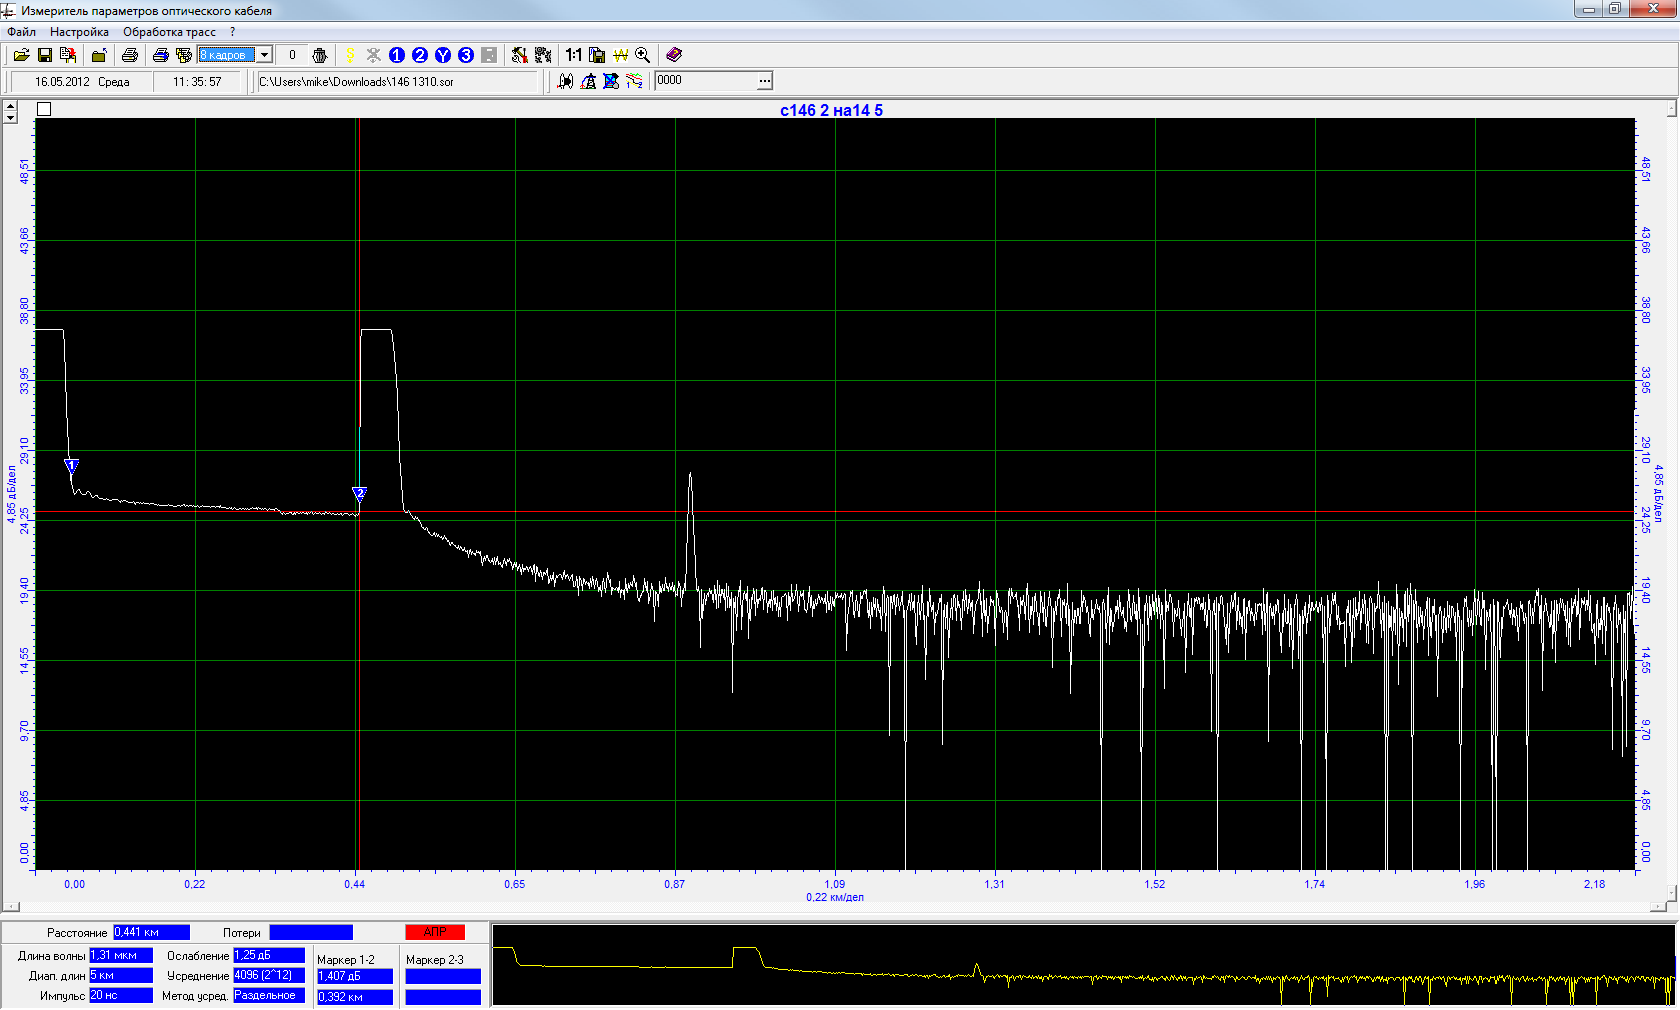Click the save floppy disk icon
Screen dimensions: 1680x1010
click(x=45, y=55)
